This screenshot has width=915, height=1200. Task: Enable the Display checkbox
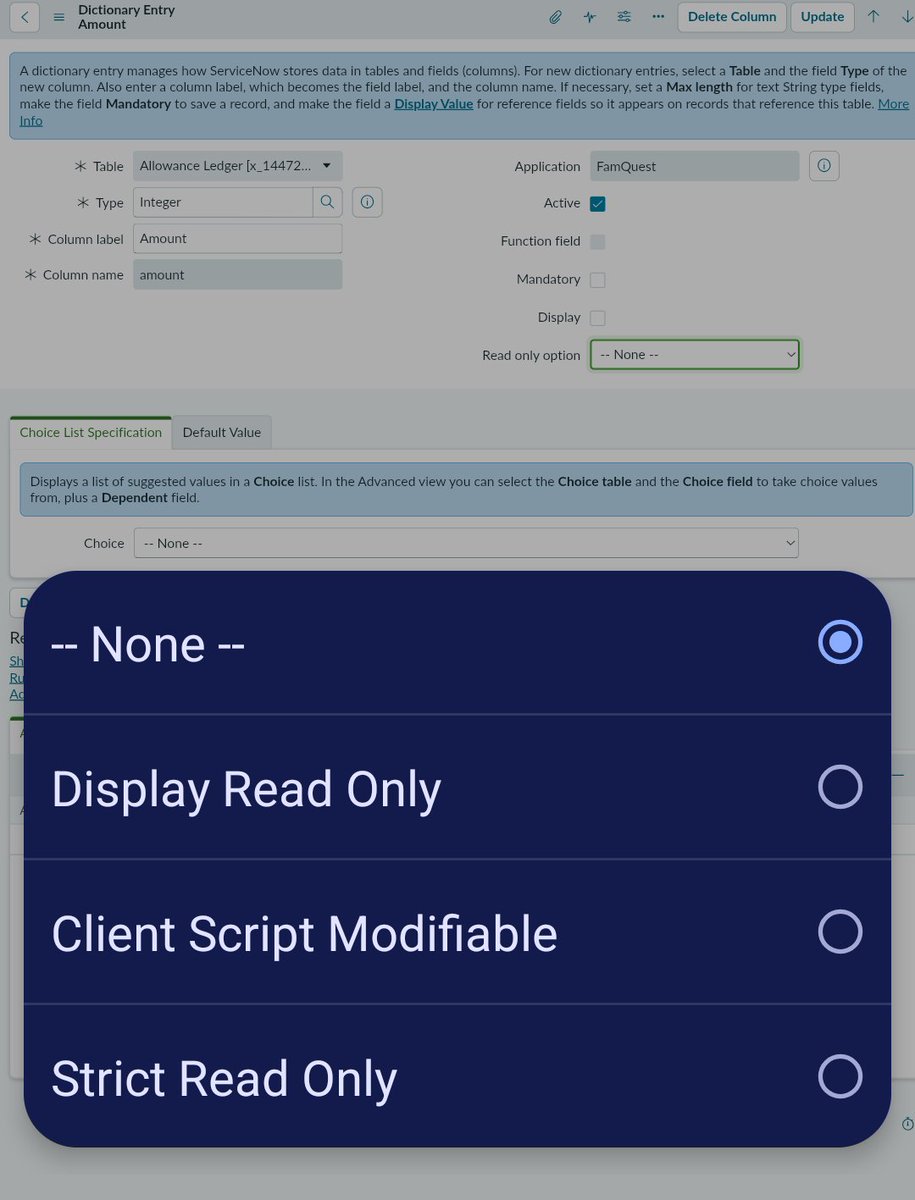point(598,318)
